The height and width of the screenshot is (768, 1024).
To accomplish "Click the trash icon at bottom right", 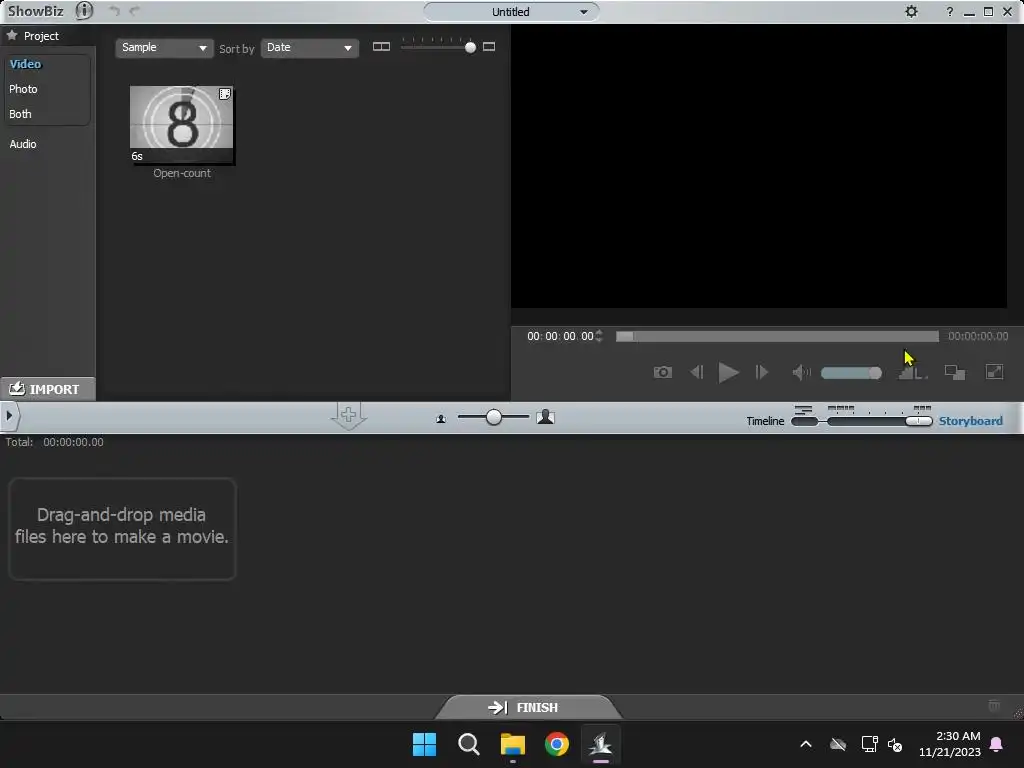I will (x=994, y=705).
